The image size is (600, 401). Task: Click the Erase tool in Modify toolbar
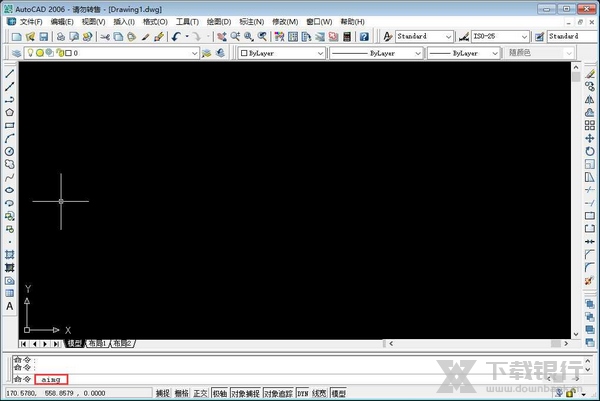pyautogui.click(x=589, y=73)
